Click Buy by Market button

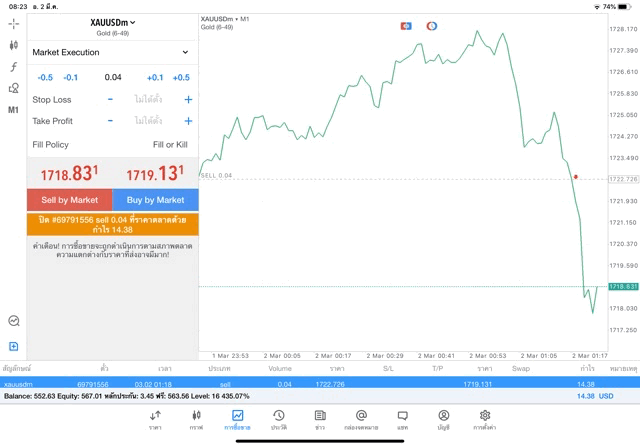point(156,200)
